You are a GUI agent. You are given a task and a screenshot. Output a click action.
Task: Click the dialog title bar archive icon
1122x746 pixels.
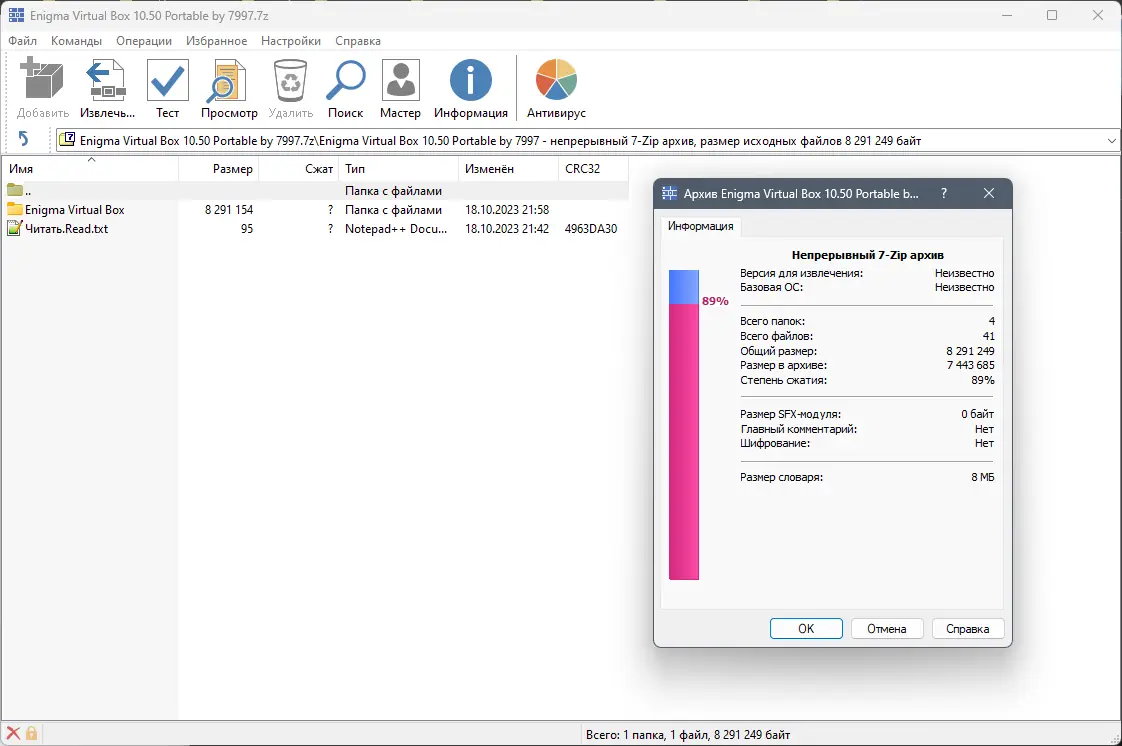pos(670,193)
